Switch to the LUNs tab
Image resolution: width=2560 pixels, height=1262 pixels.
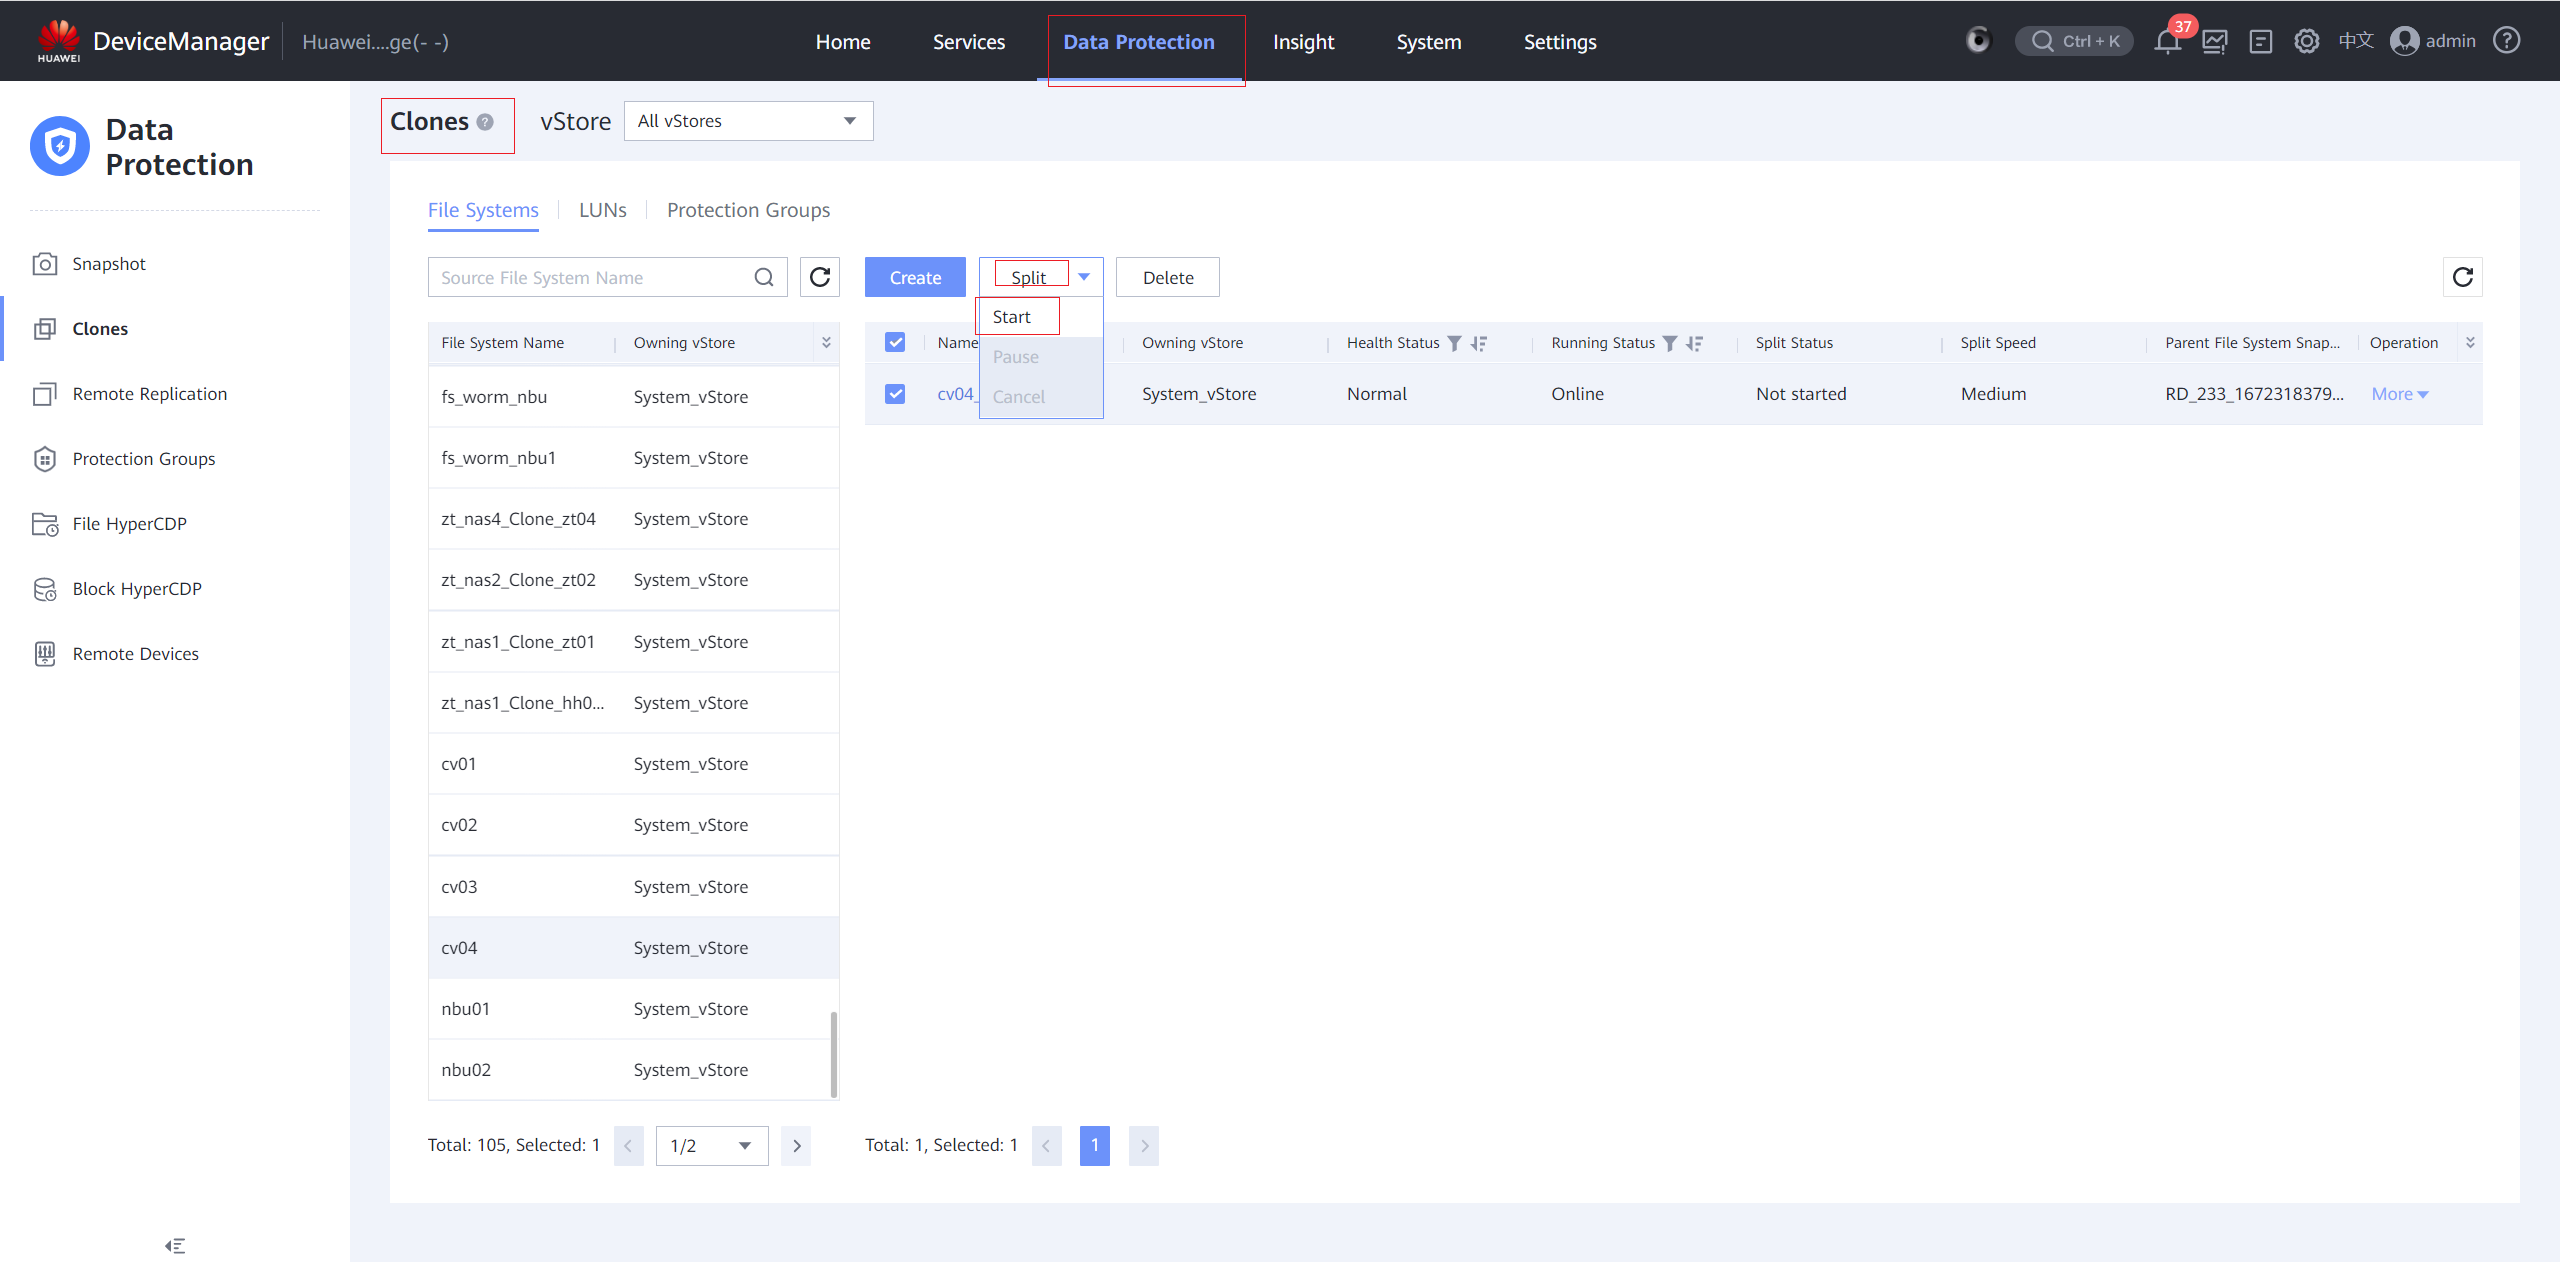click(x=602, y=210)
